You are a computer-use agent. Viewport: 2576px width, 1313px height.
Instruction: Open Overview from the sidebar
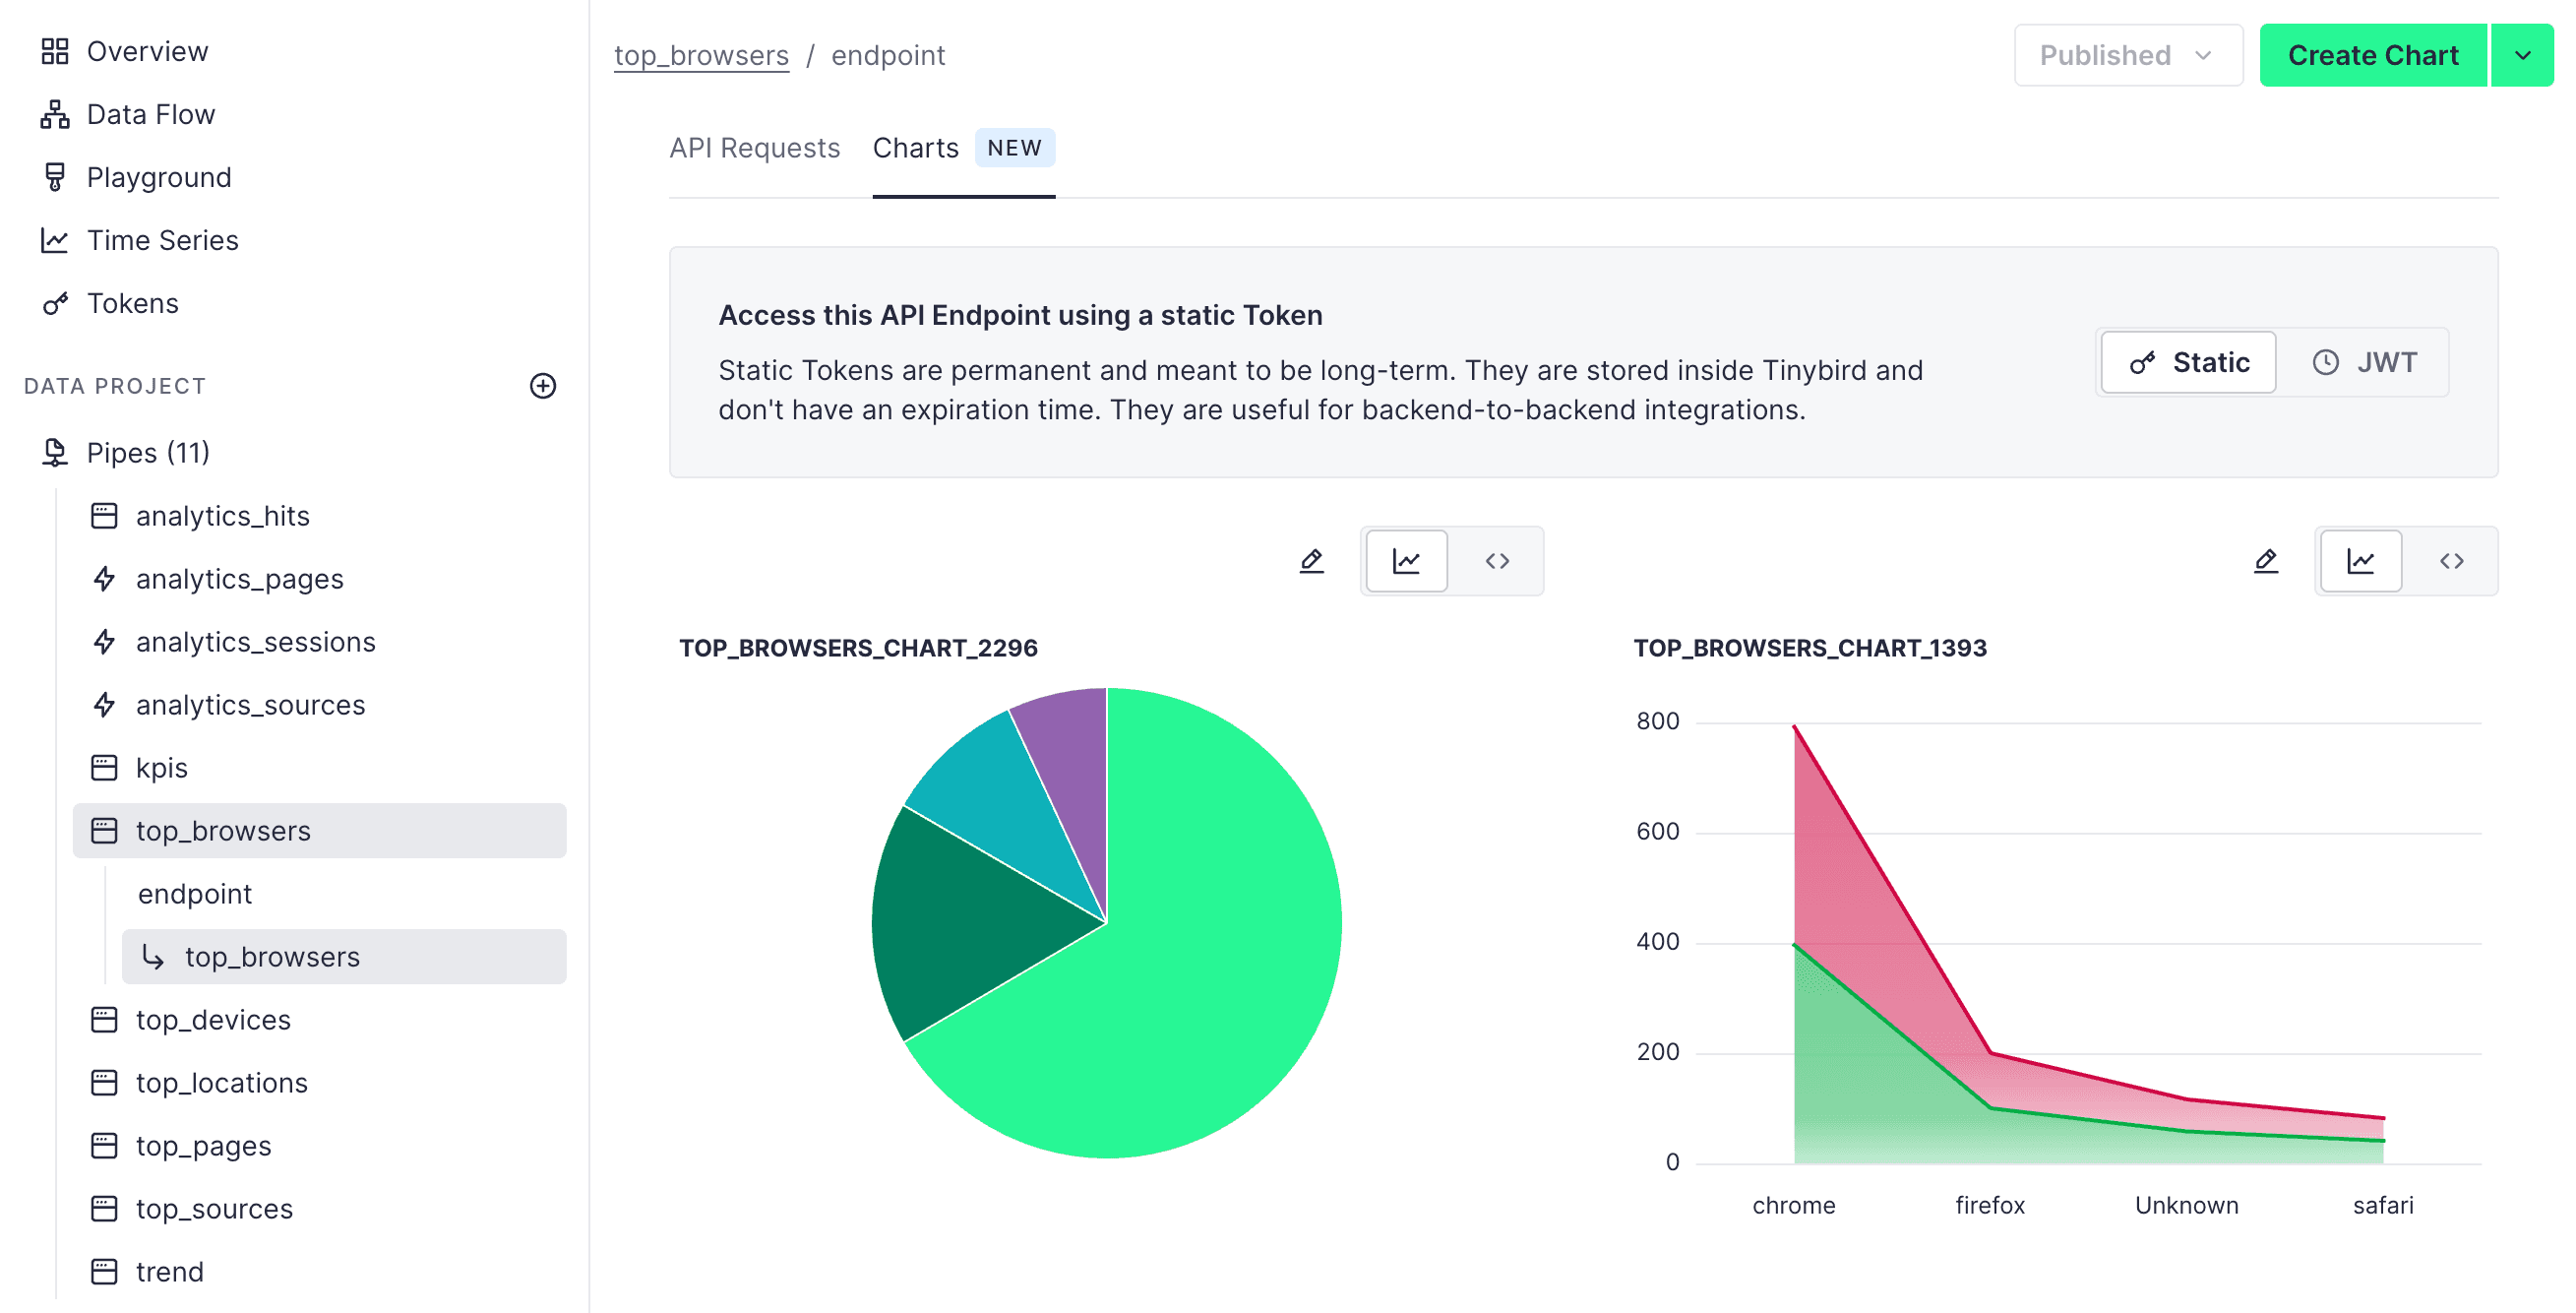[147, 51]
